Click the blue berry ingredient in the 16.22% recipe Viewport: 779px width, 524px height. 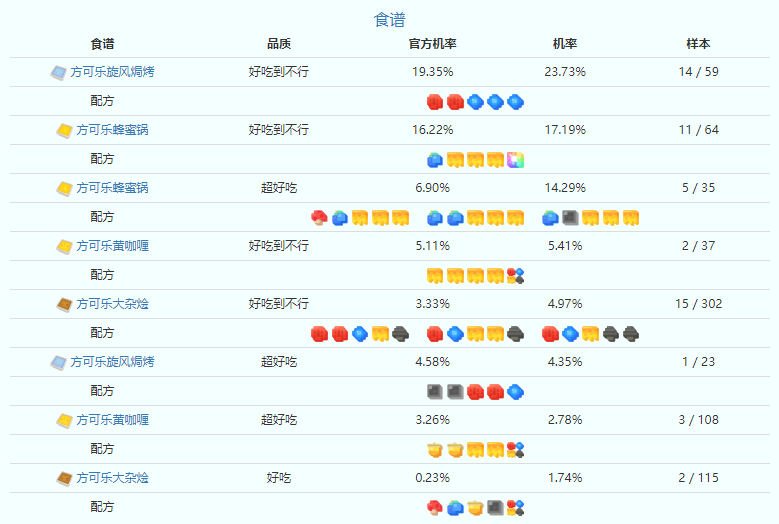pyautogui.click(x=435, y=160)
